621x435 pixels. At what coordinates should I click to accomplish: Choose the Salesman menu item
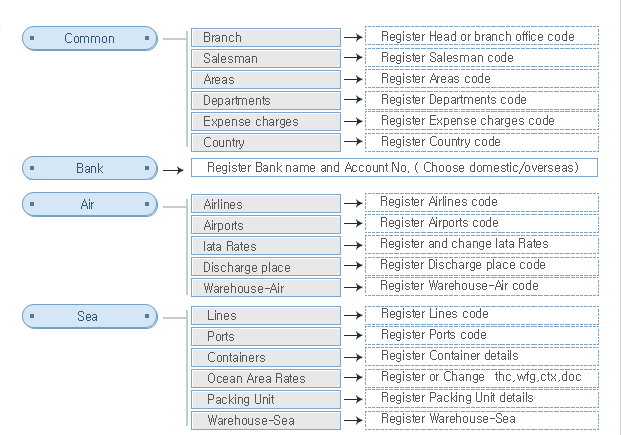(x=265, y=58)
